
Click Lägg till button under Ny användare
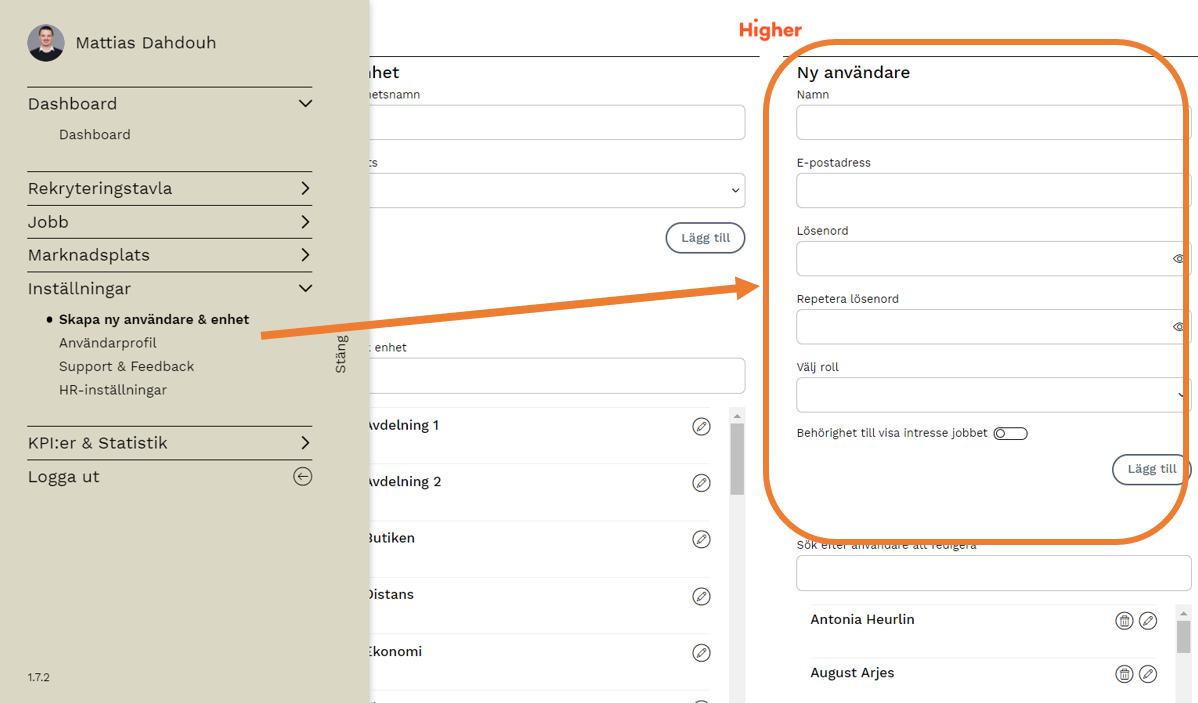click(1151, 469)
